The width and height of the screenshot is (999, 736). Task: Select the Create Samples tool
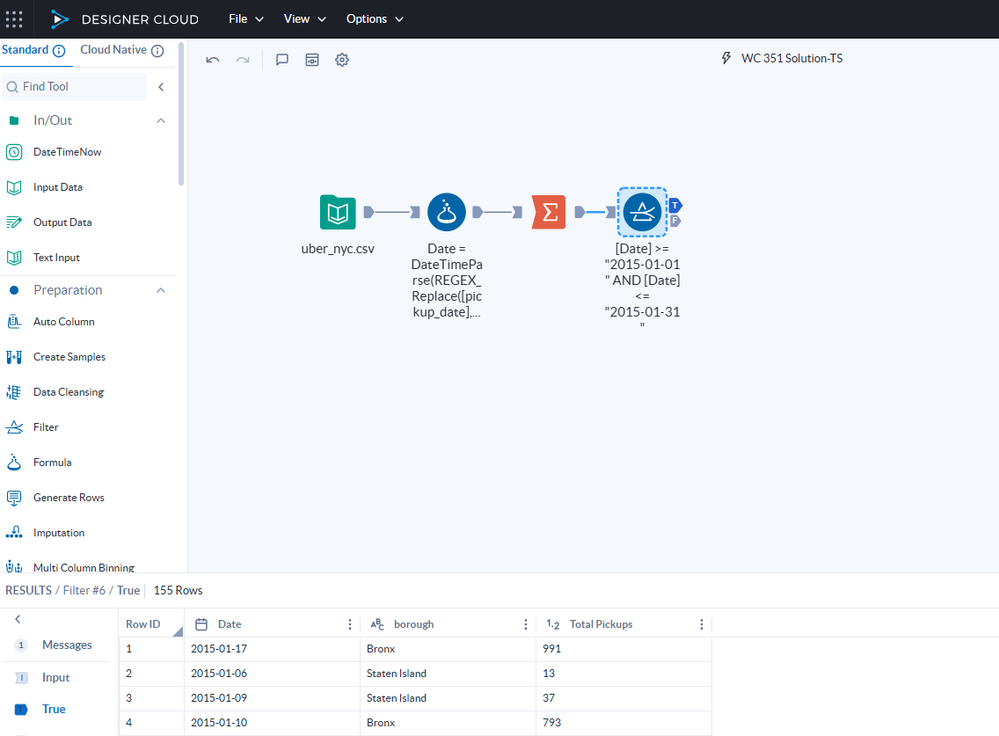tap(69, 357)
